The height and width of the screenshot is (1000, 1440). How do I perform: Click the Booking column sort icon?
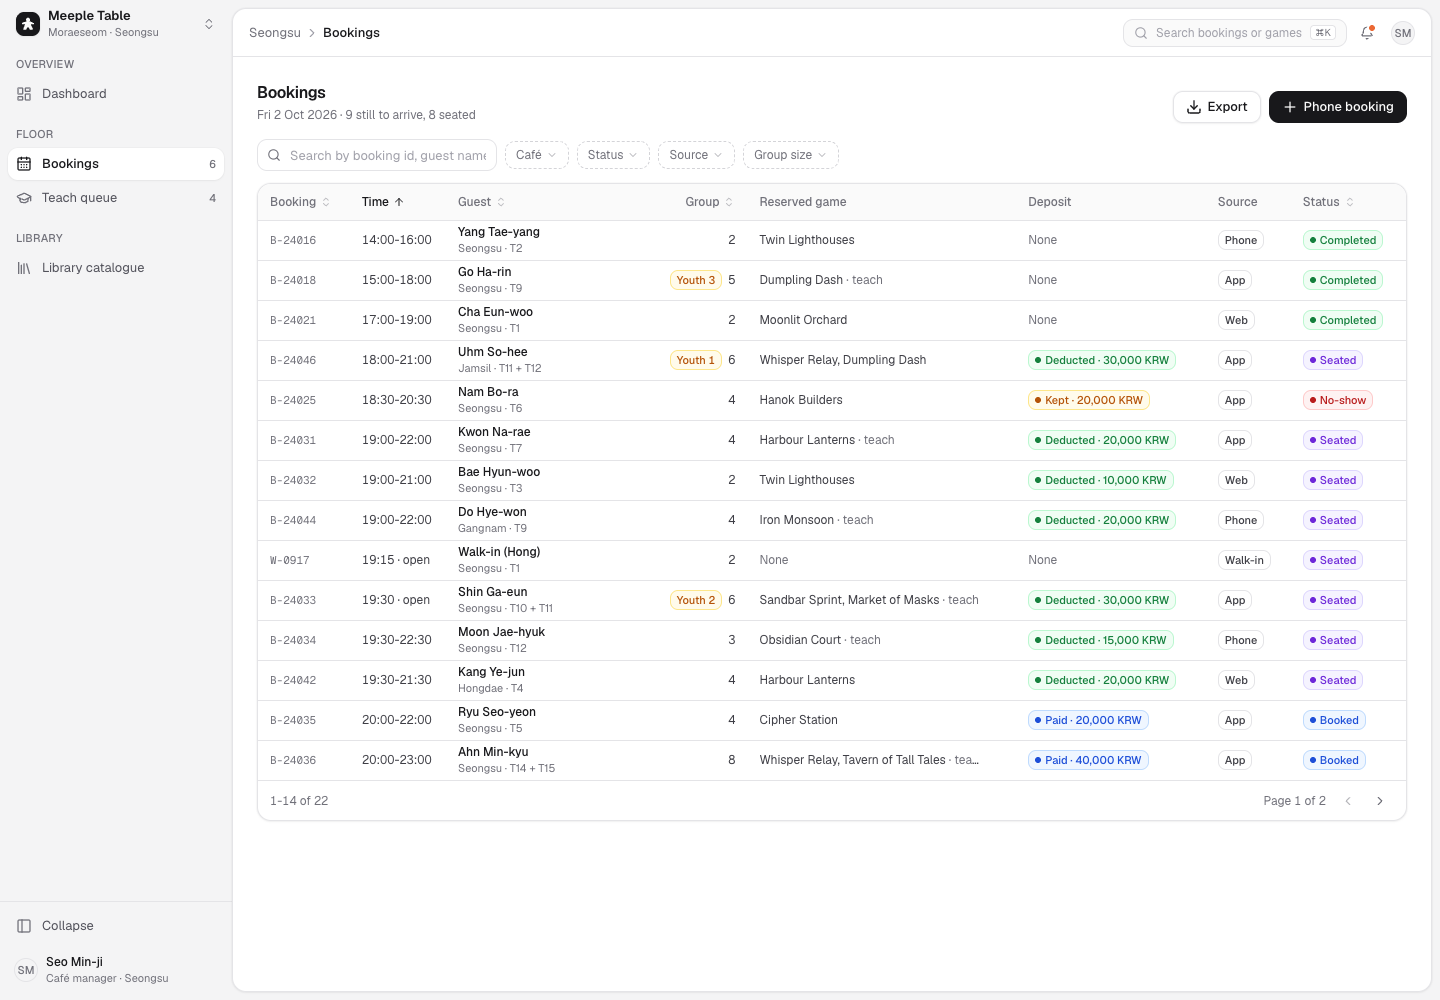coord(326,202)
